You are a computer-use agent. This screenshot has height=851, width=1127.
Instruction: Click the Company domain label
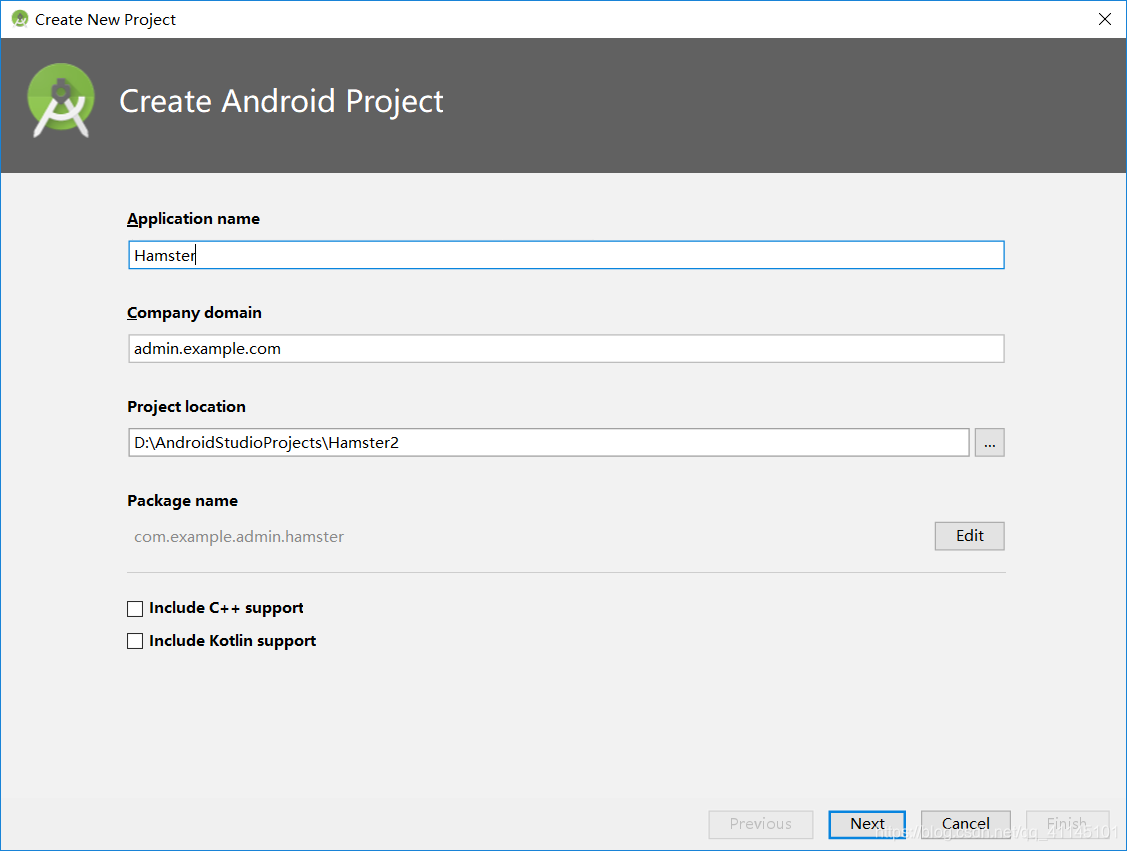(194, 313)
